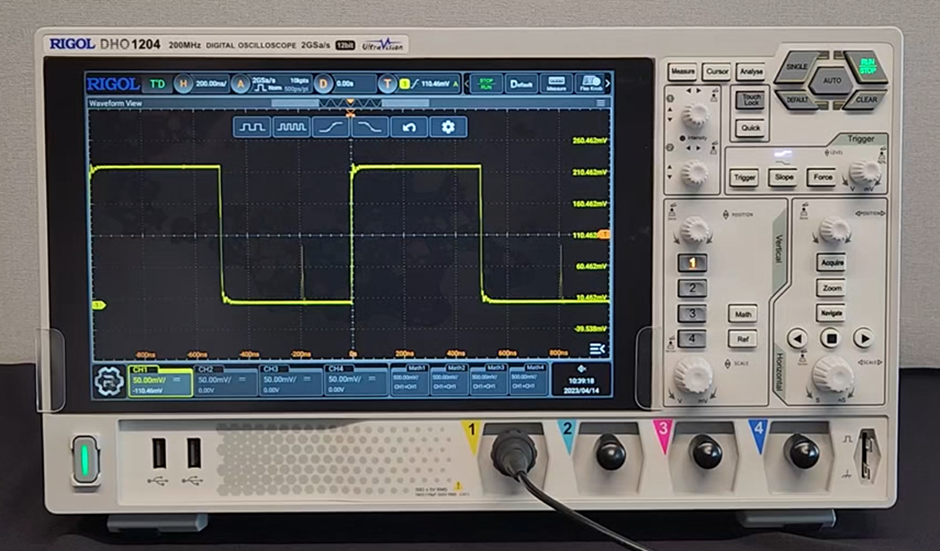Toggle vertical channel 4 button
Image resolution: width=940 pixels, height=551 pixels.
[692, 338]
